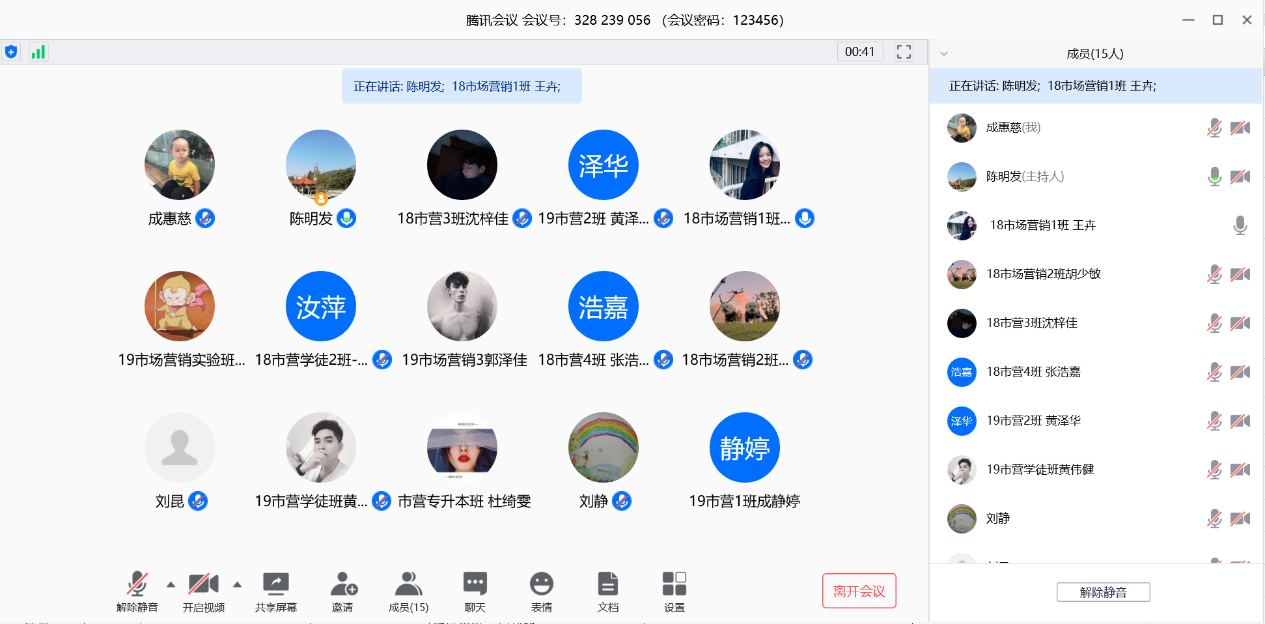Collapse the 成员(15人) panel chevron
The height and width of the screenshot is (624, 1265).
point(944,54)
